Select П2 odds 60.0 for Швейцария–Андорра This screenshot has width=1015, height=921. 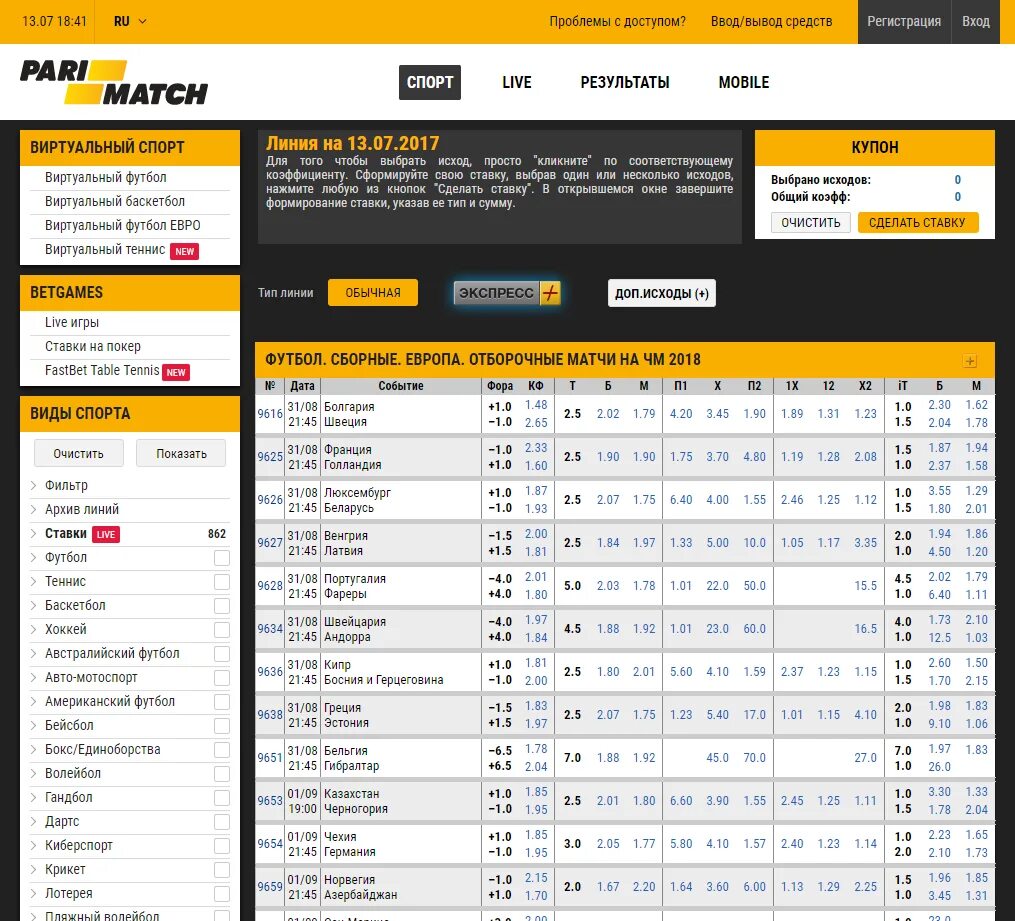click(754, 628)
